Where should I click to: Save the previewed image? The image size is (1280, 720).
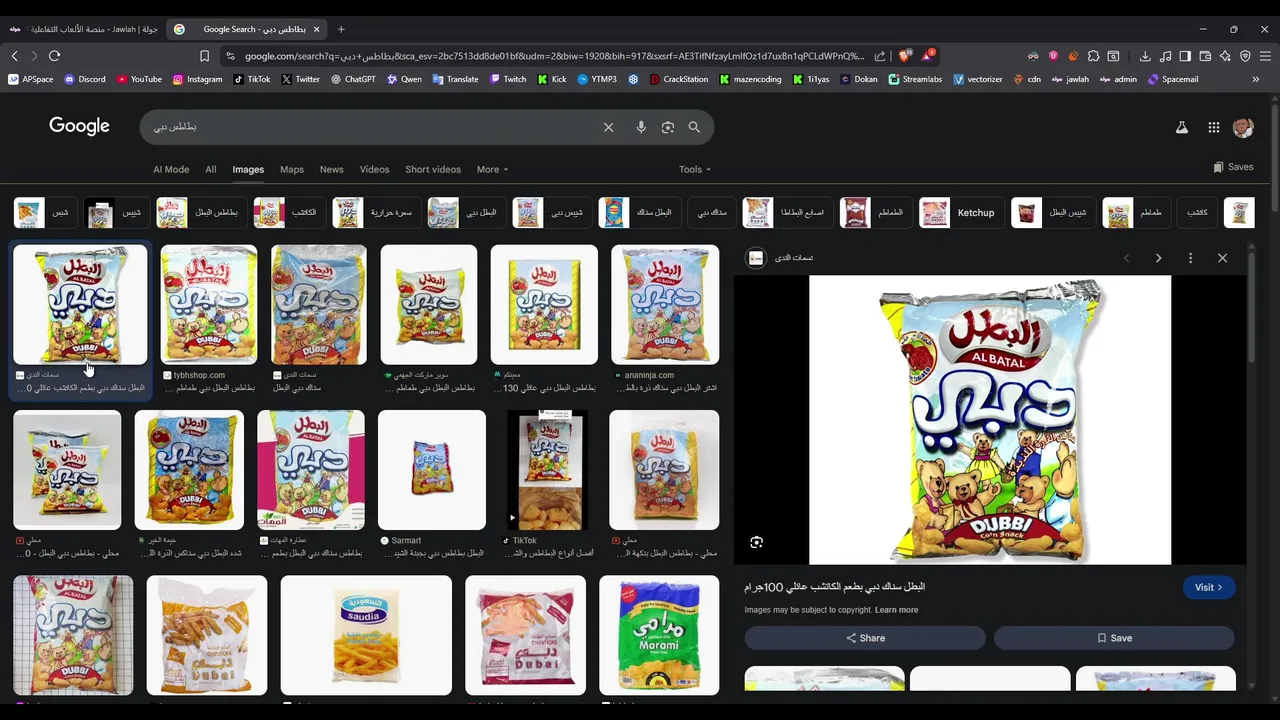[x=1114, y=638]
